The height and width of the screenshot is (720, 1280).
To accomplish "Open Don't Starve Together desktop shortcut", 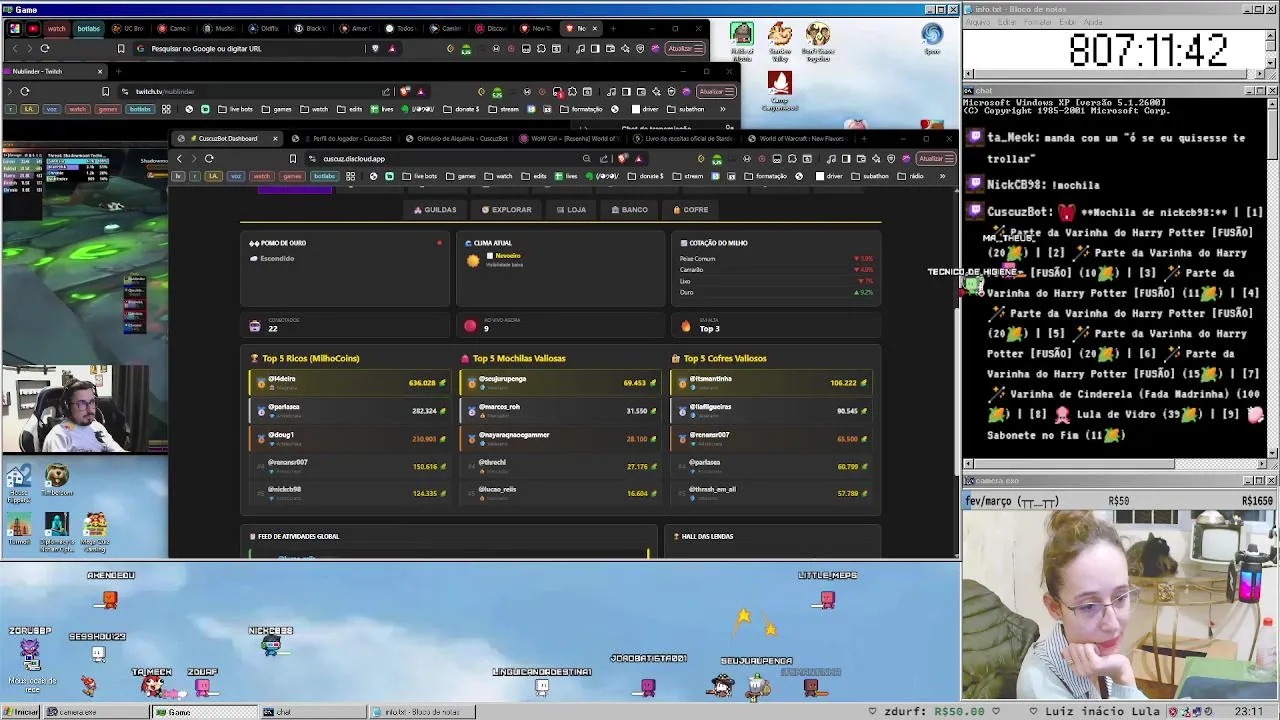I will tap(818, 42).
